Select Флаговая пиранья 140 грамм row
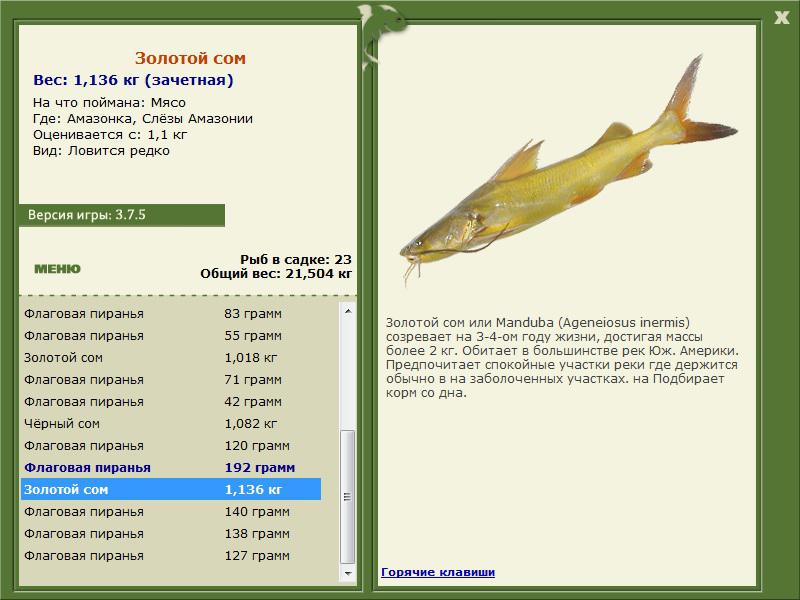Image resolution: width=800 pixels, height=600 pixels. coord(170,511)
